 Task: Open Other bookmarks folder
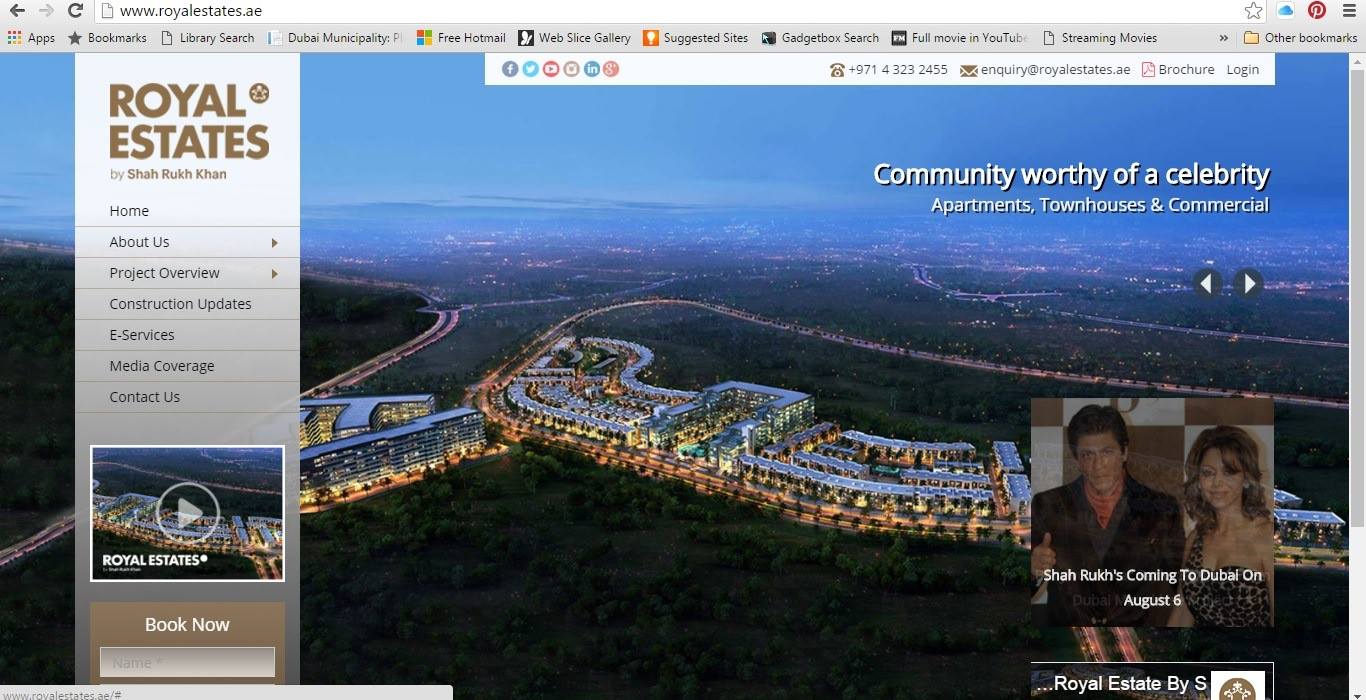pos(1300,38)
